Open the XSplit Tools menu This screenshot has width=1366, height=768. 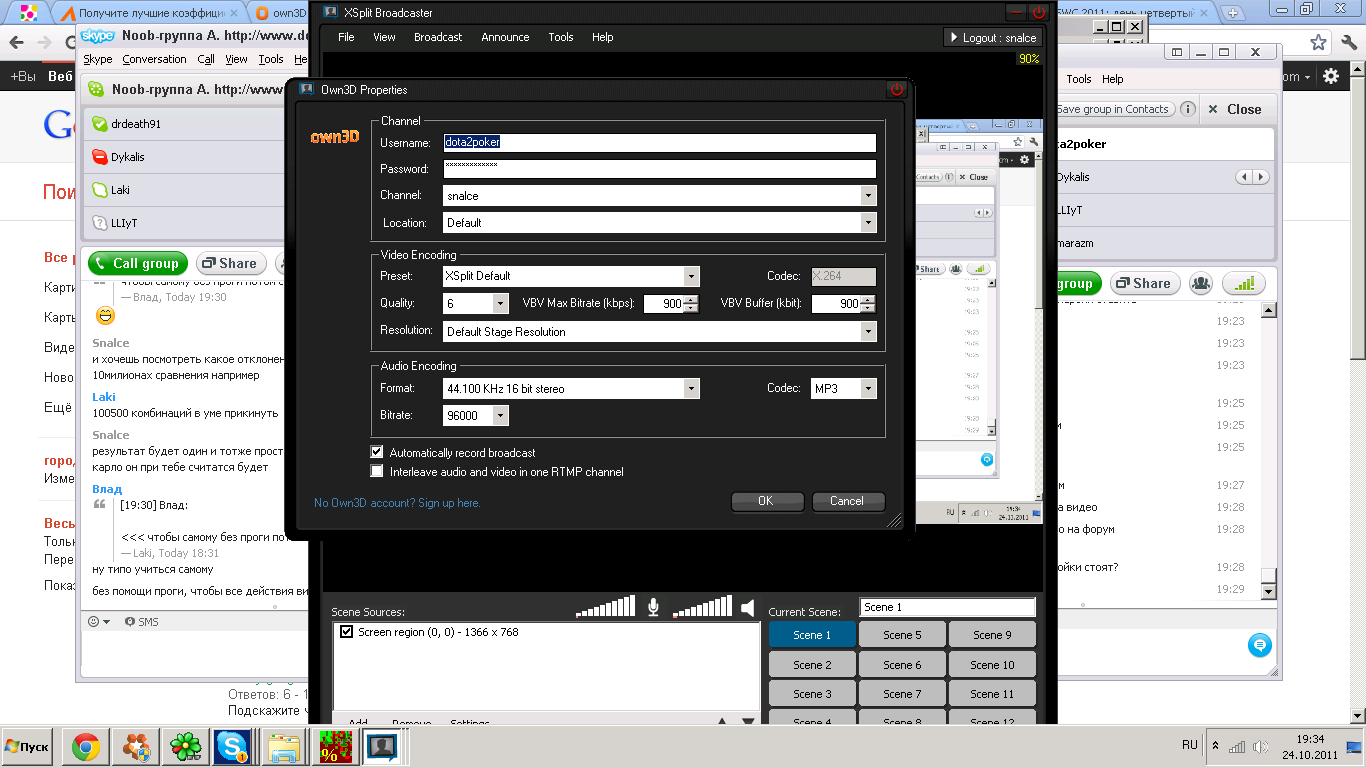[561, 37]
